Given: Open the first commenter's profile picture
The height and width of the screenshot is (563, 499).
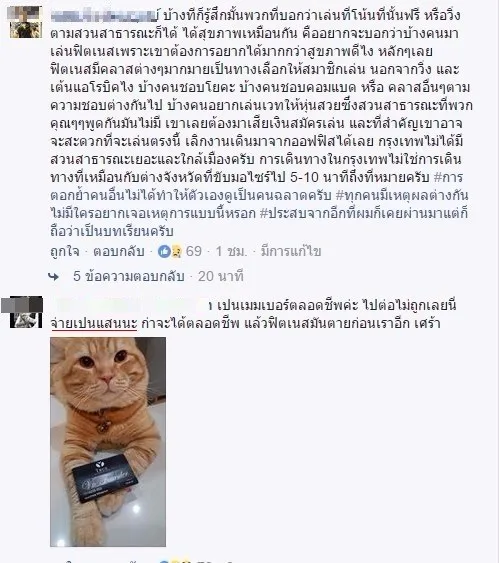Looking at the screenshot, I should (25, 22).
